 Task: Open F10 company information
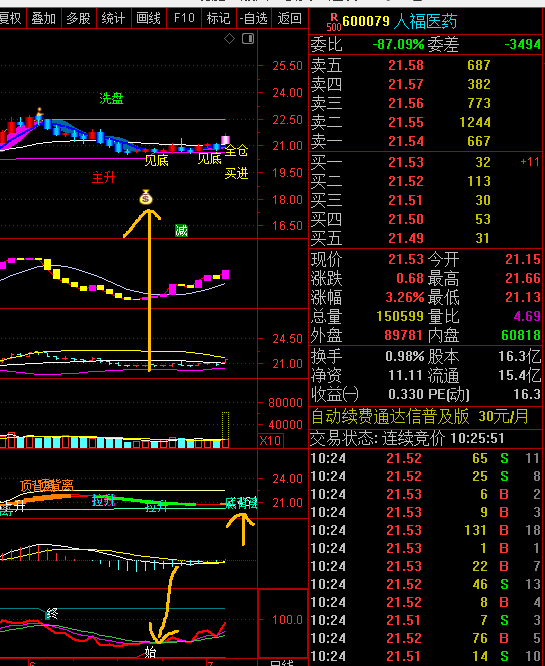(x=184, y=18)
